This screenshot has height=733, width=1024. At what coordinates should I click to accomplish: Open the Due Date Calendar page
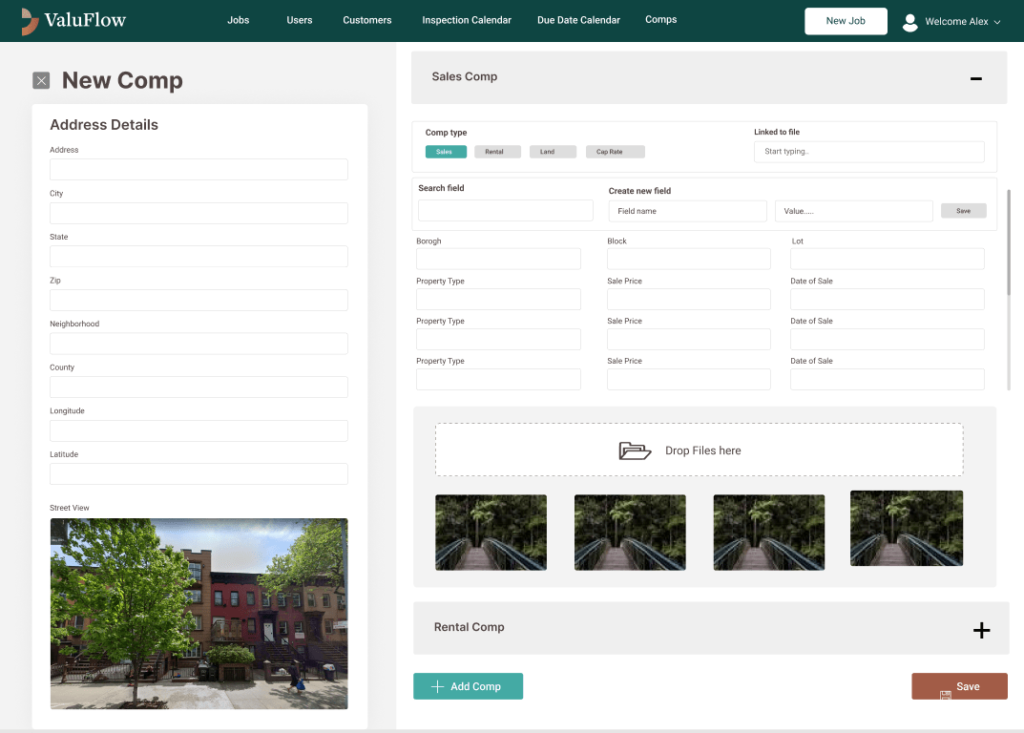[578, 20]
